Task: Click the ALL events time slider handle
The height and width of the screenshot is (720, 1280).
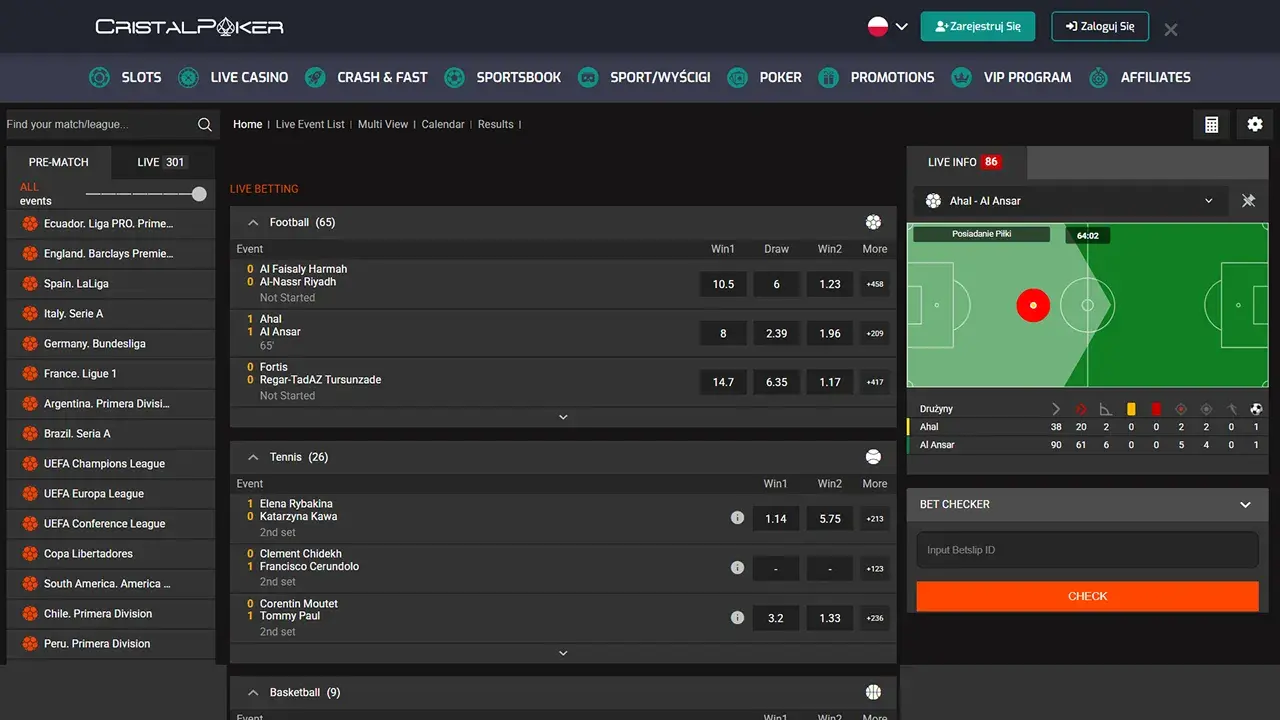Action: (199, 194)
